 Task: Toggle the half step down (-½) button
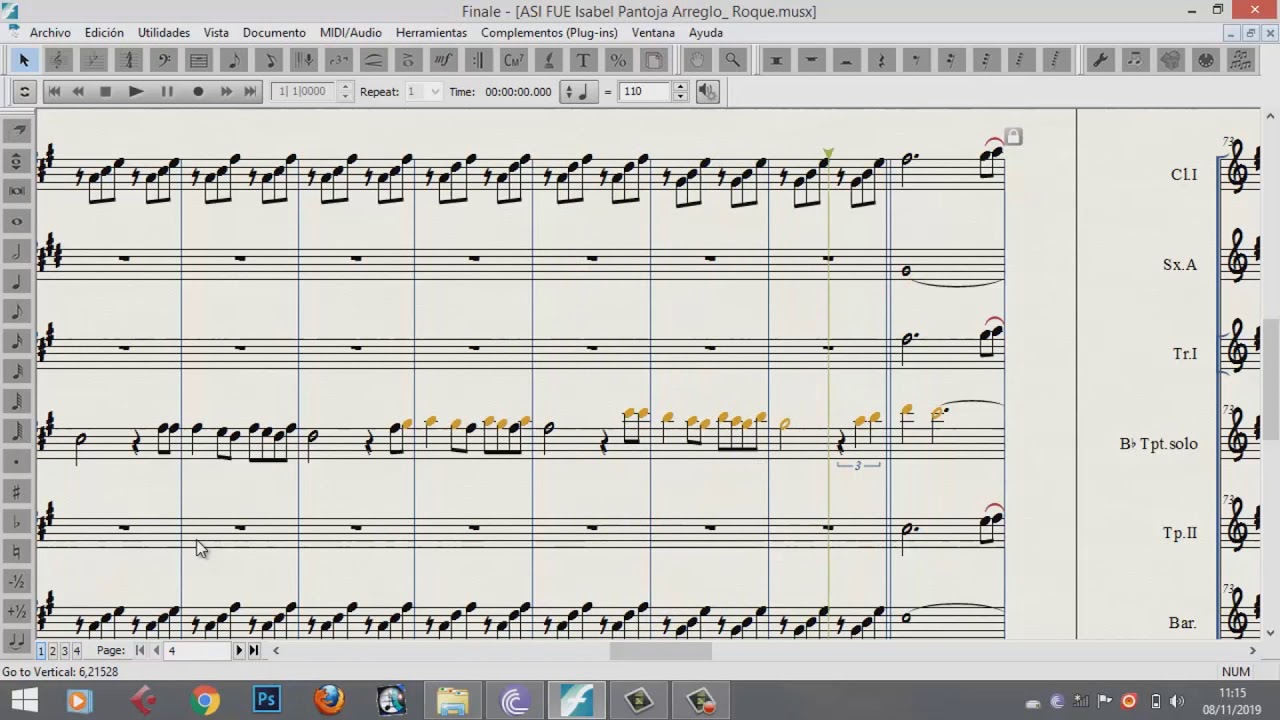point(16,581)
